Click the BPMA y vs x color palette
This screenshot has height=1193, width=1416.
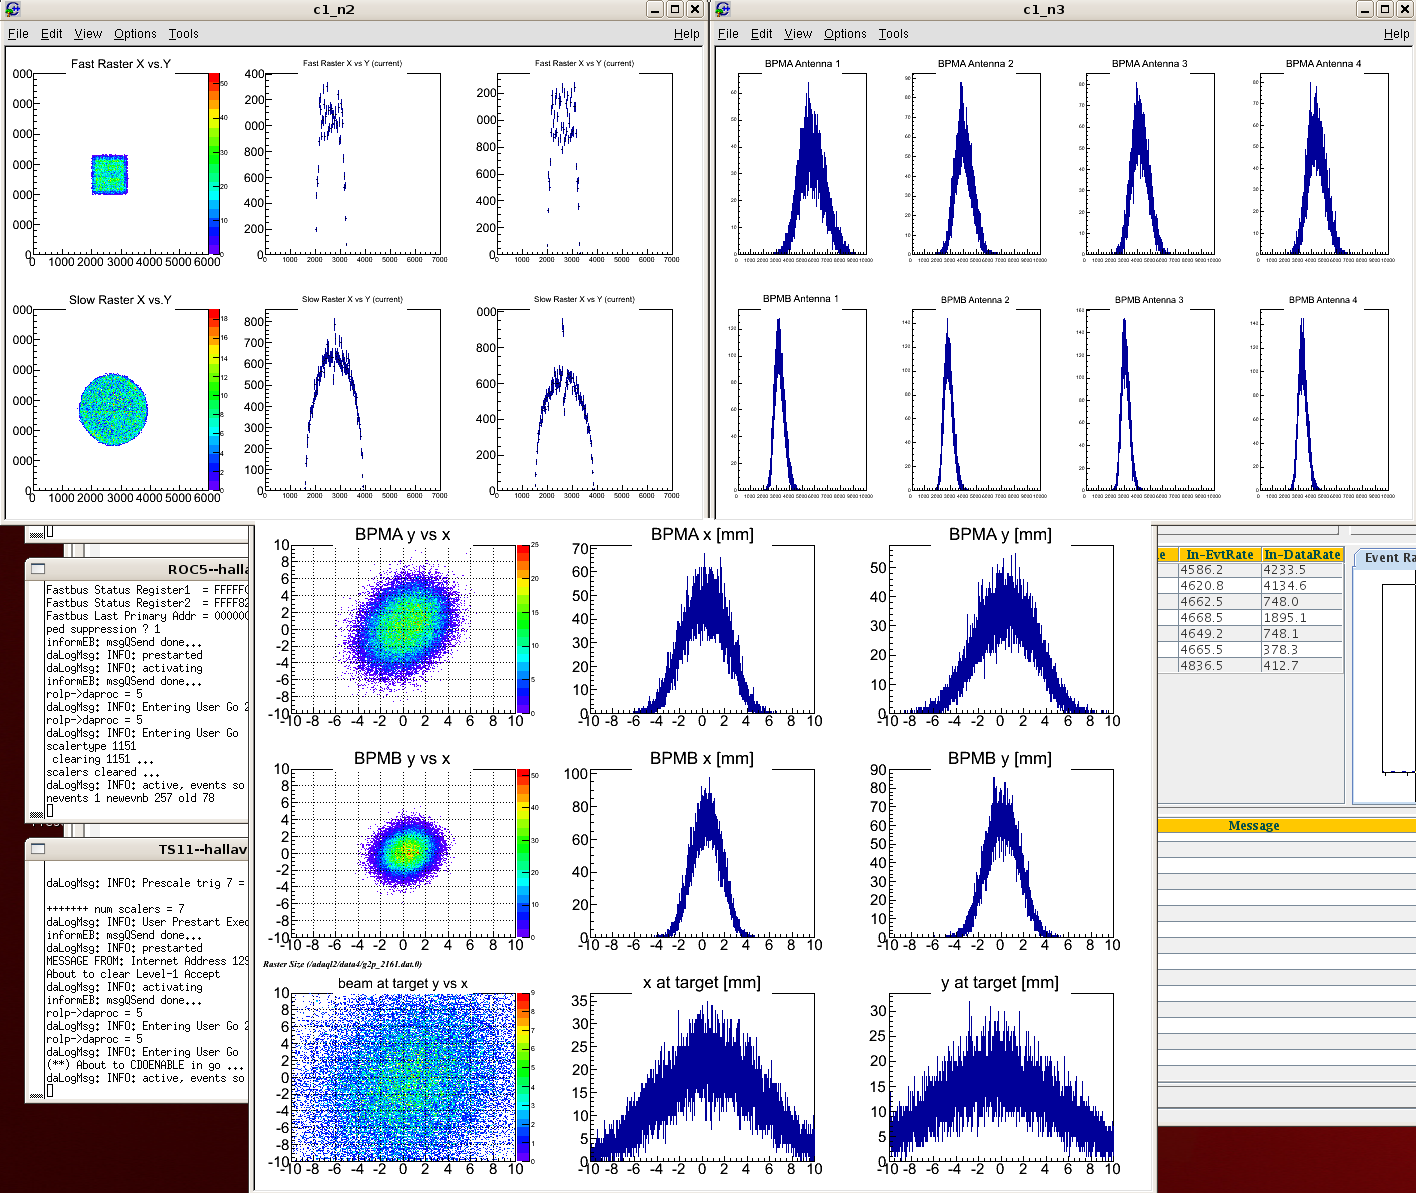523,629
